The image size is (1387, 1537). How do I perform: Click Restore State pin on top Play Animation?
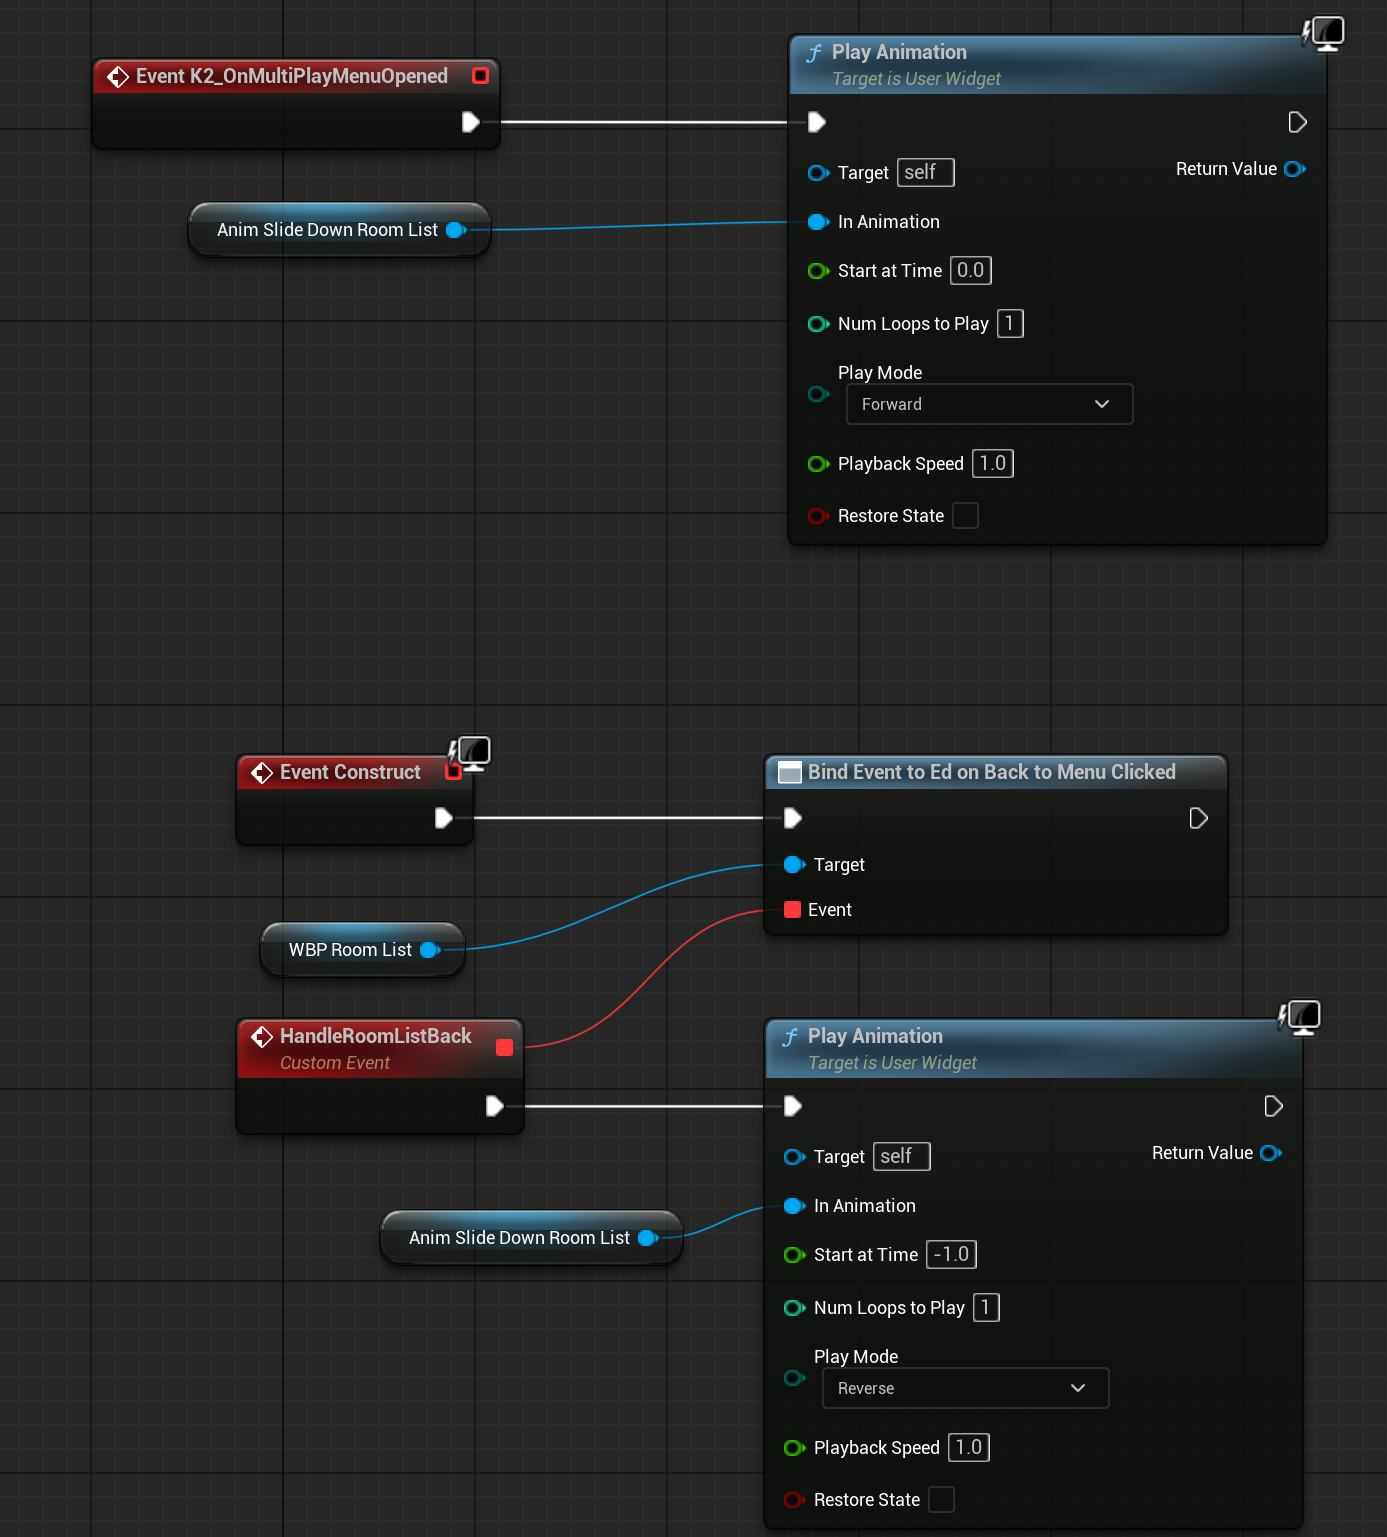(818, 516)
